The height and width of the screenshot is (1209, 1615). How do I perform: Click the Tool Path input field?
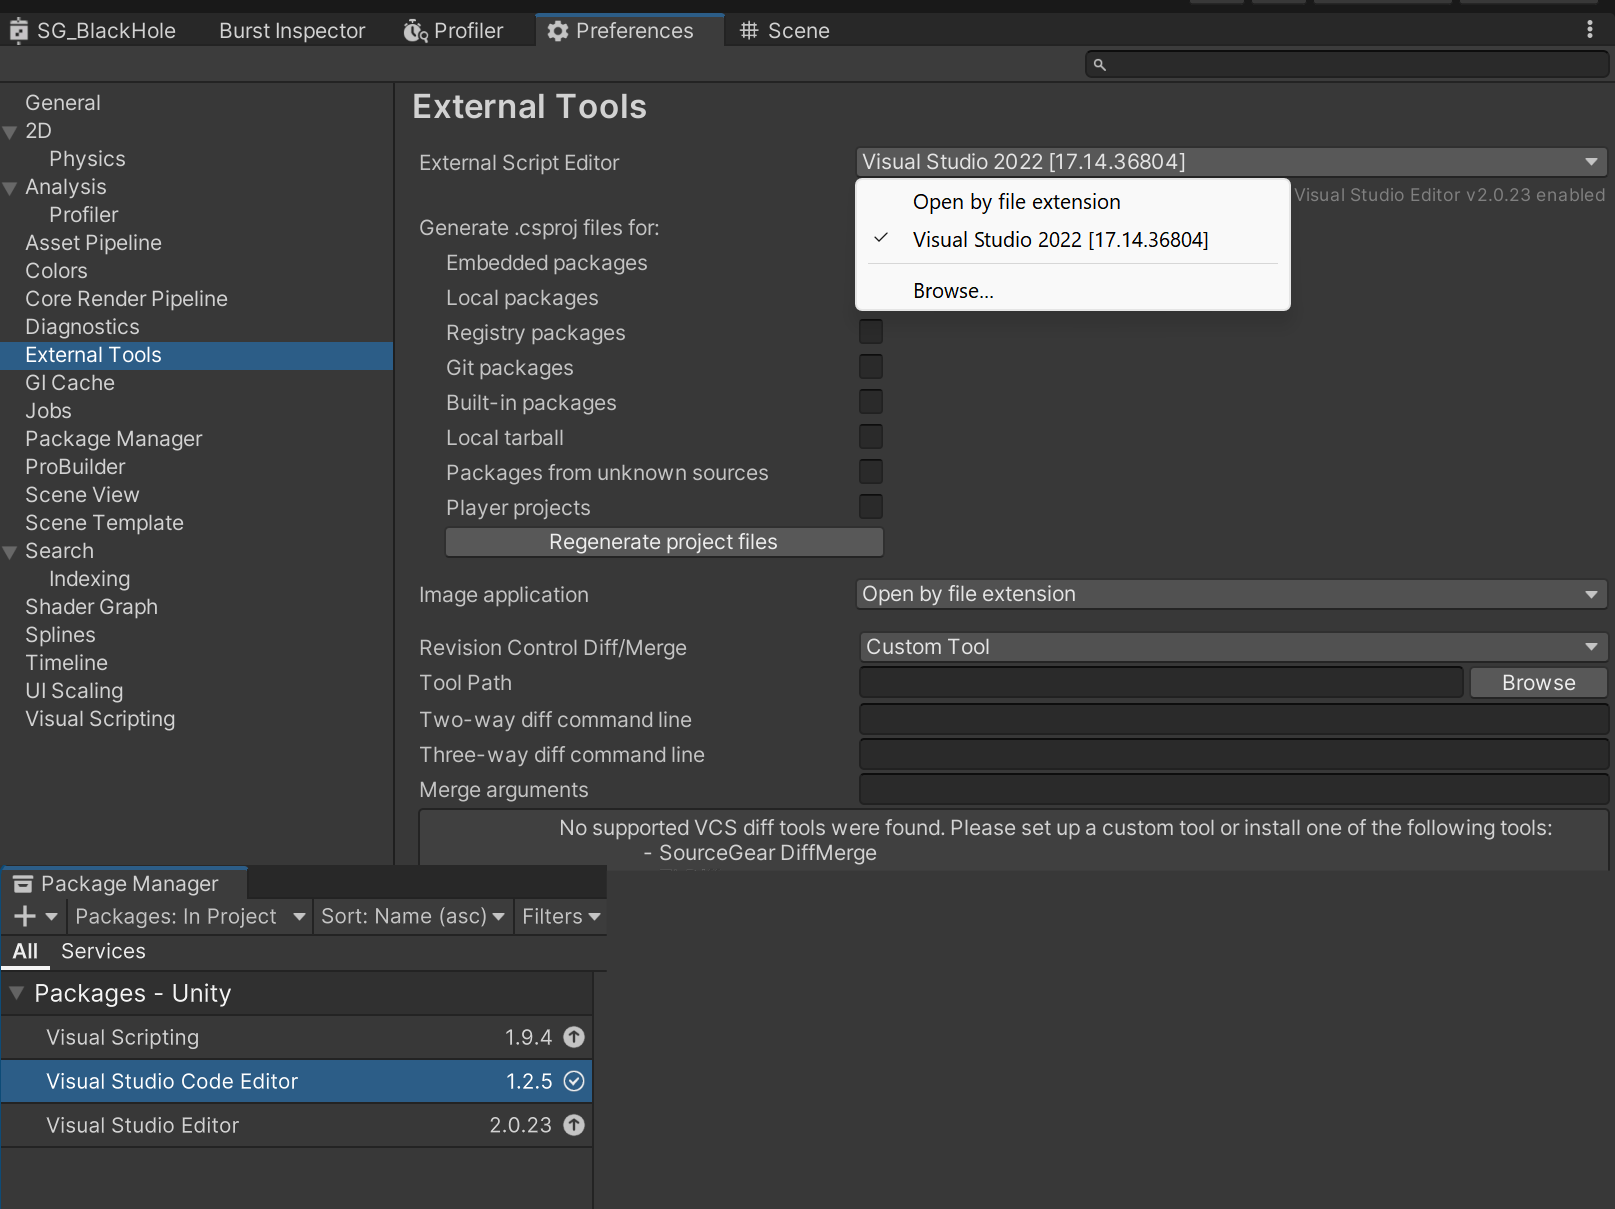(1161, 683)
